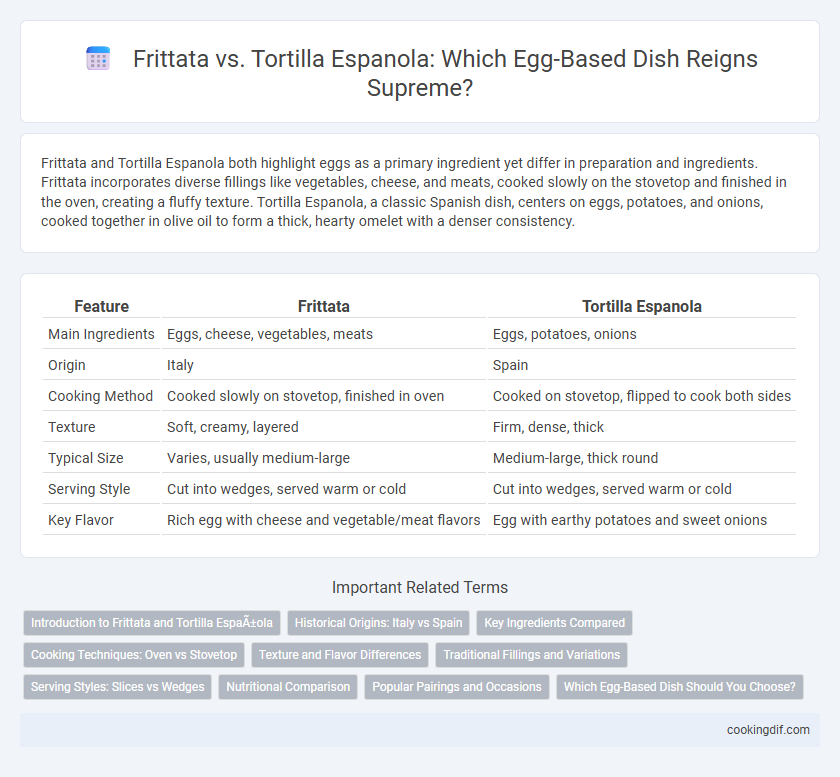Click the 'Key Flavor' row label
The image size is (840, 777).
[x=80, y=520]
